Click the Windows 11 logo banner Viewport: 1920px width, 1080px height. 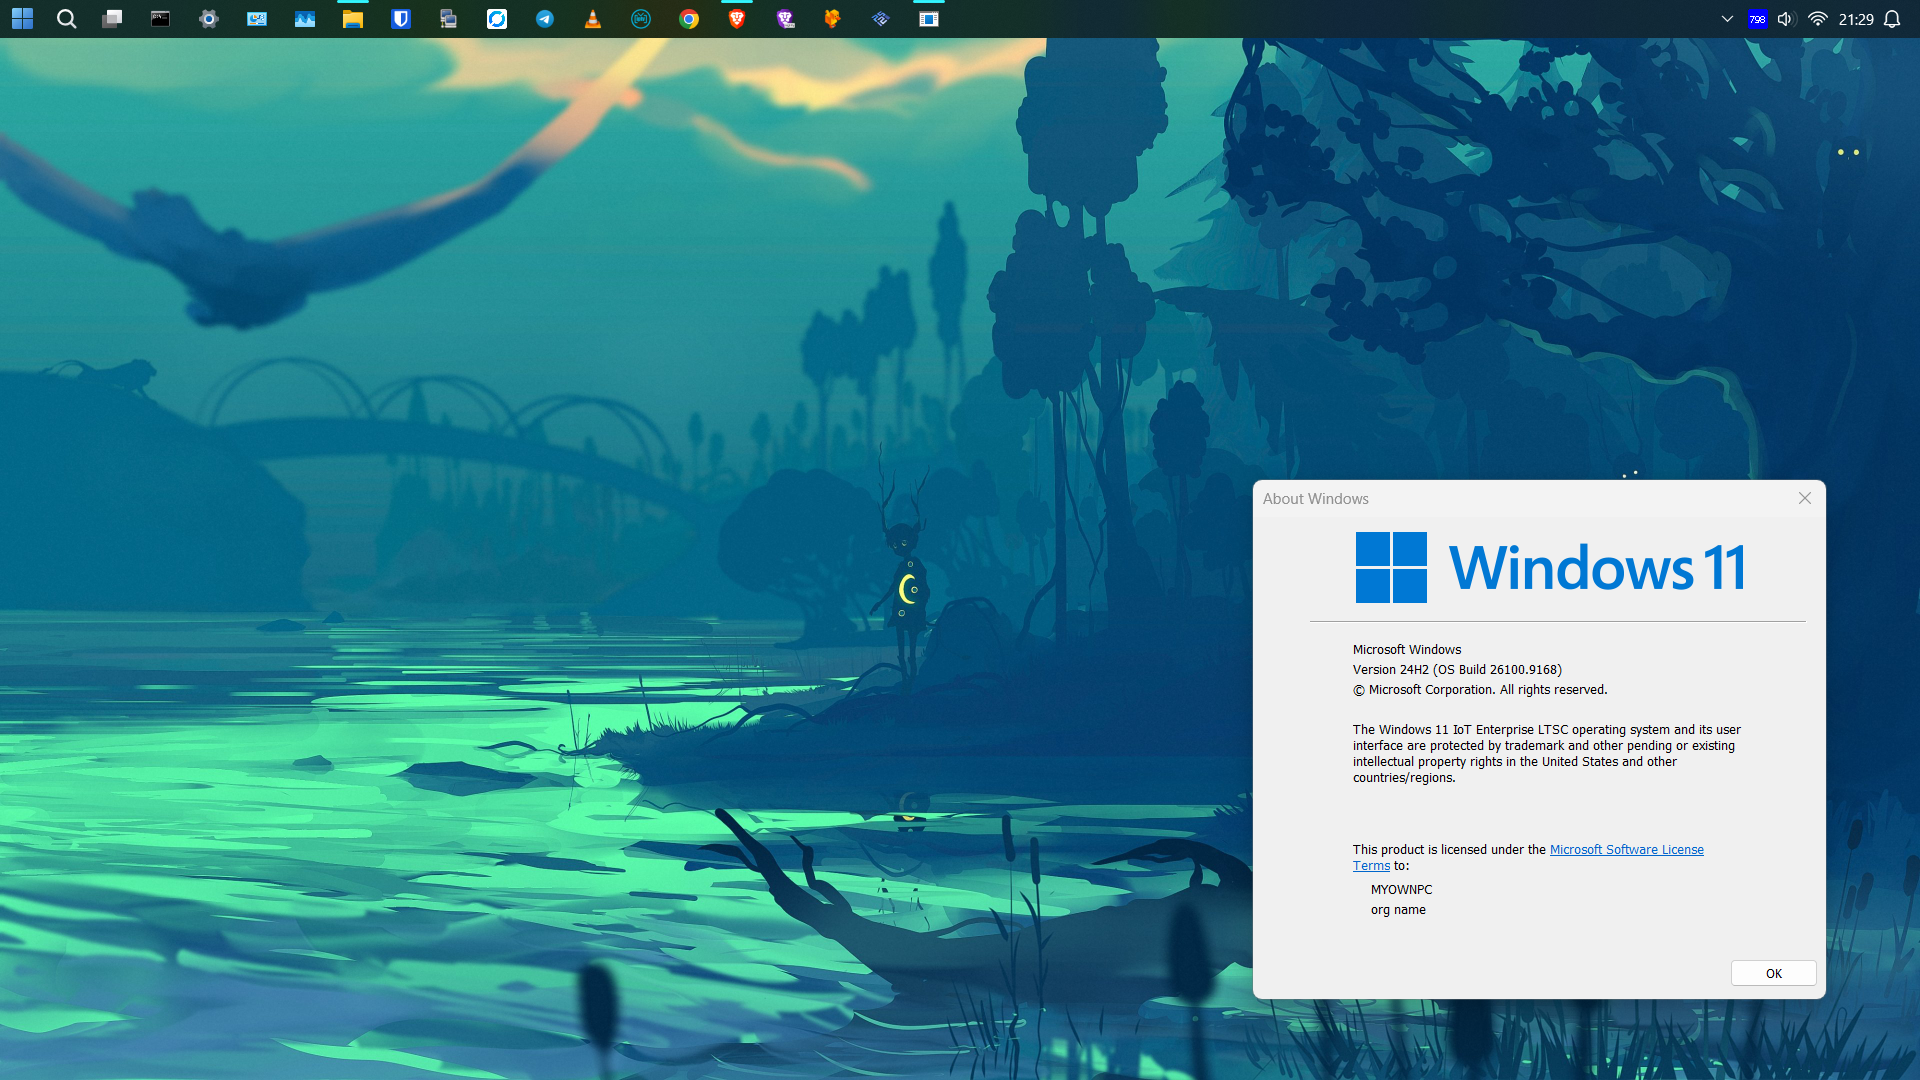1551,567
